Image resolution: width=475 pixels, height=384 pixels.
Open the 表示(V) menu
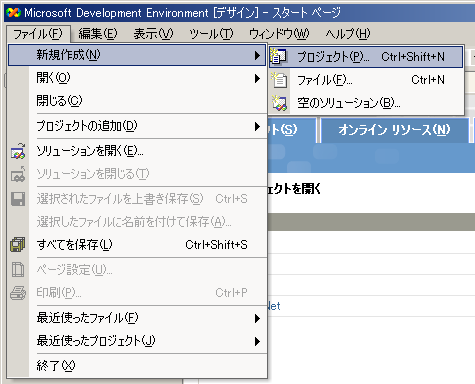153,34
